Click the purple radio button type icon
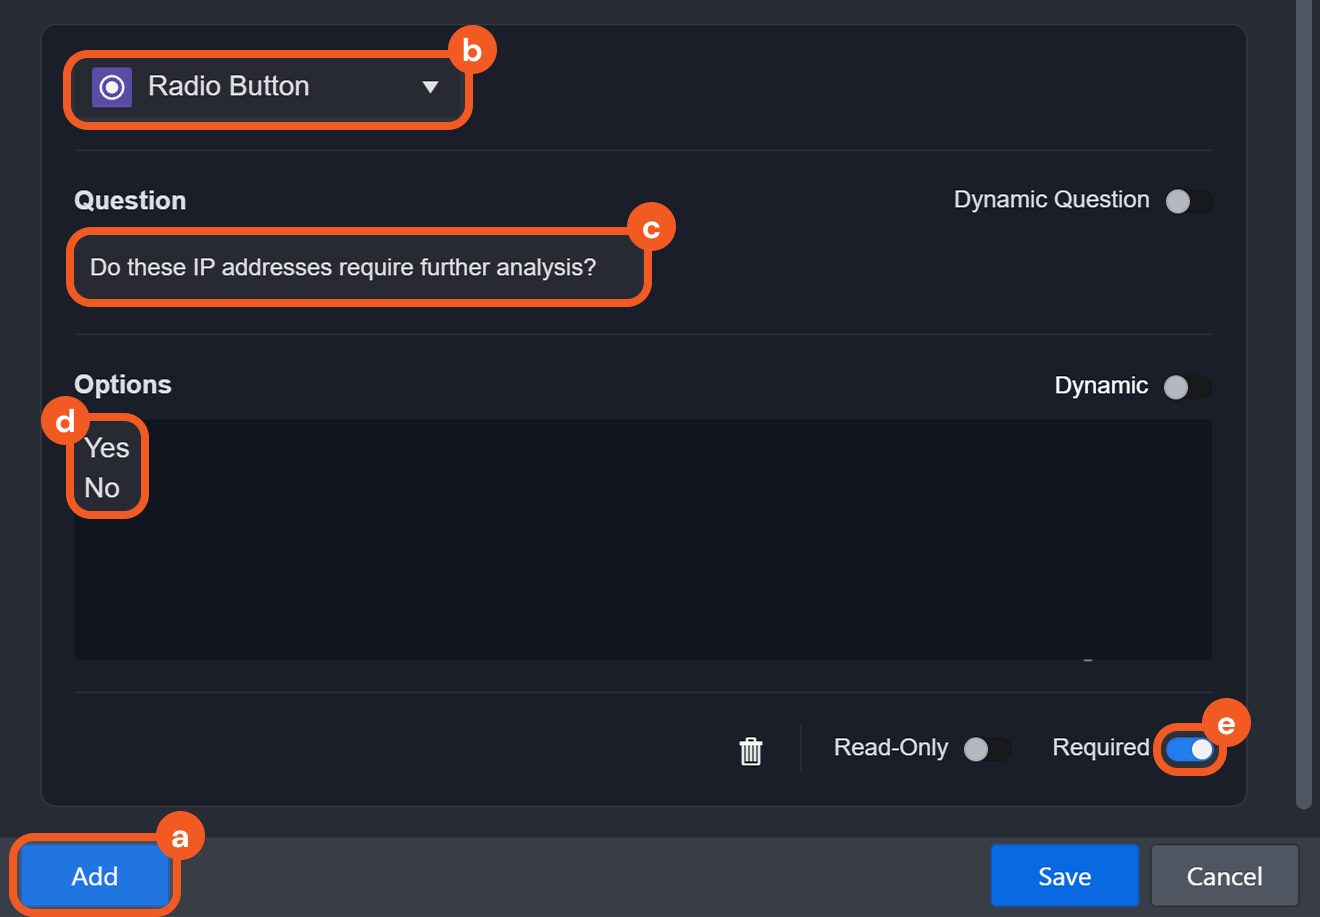This screenshot has width=1320, height=917. point(112,87)
